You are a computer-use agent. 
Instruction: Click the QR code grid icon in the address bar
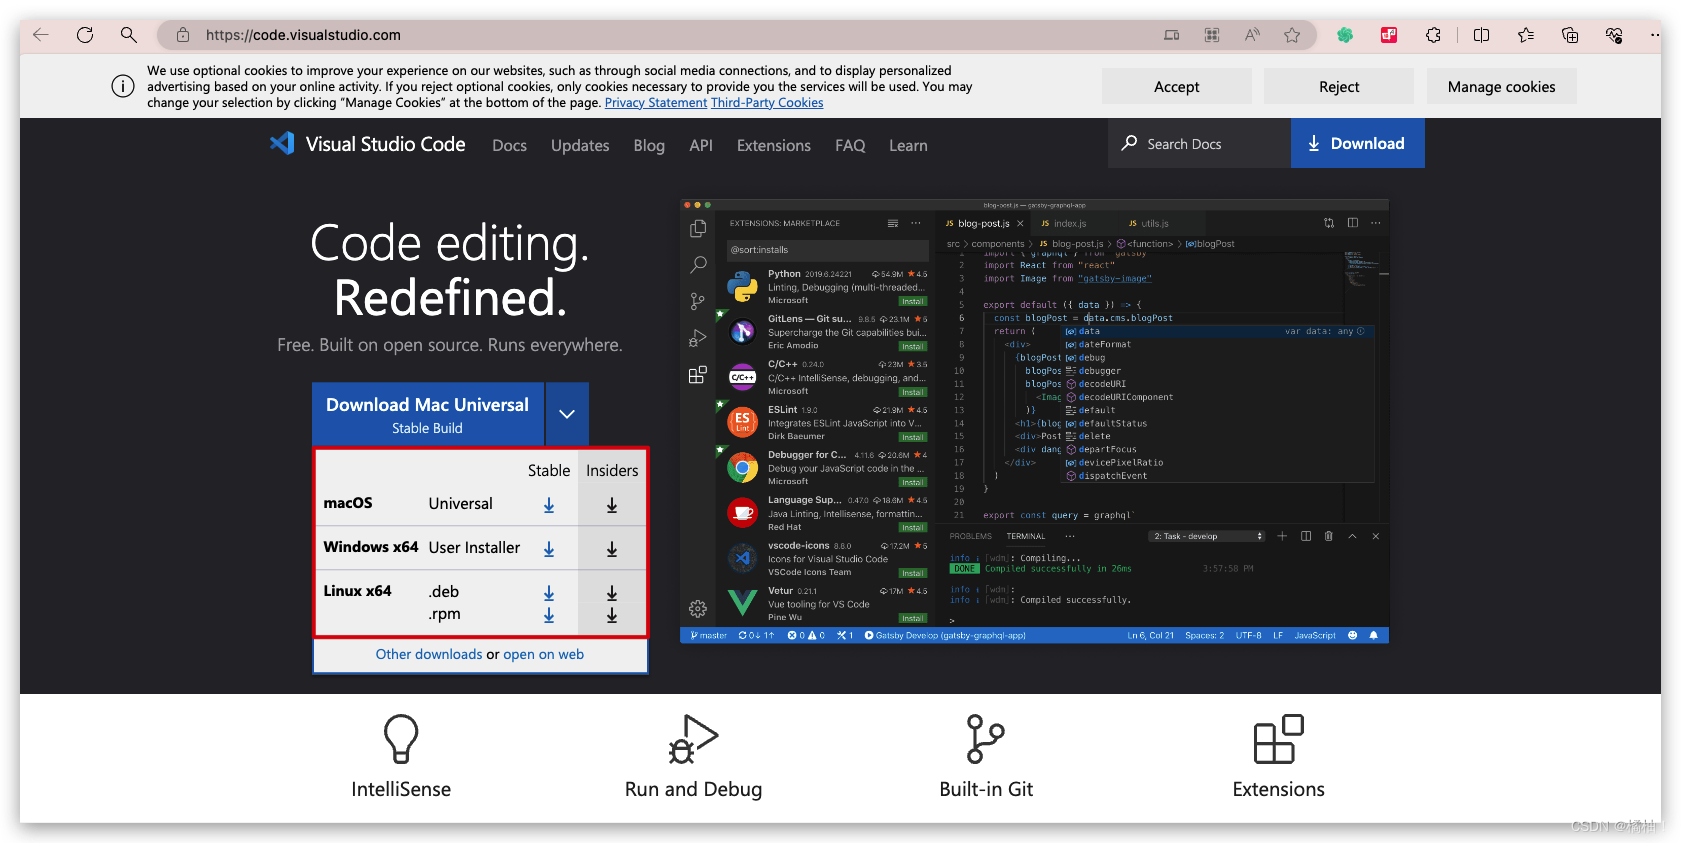coord(1212,35)
